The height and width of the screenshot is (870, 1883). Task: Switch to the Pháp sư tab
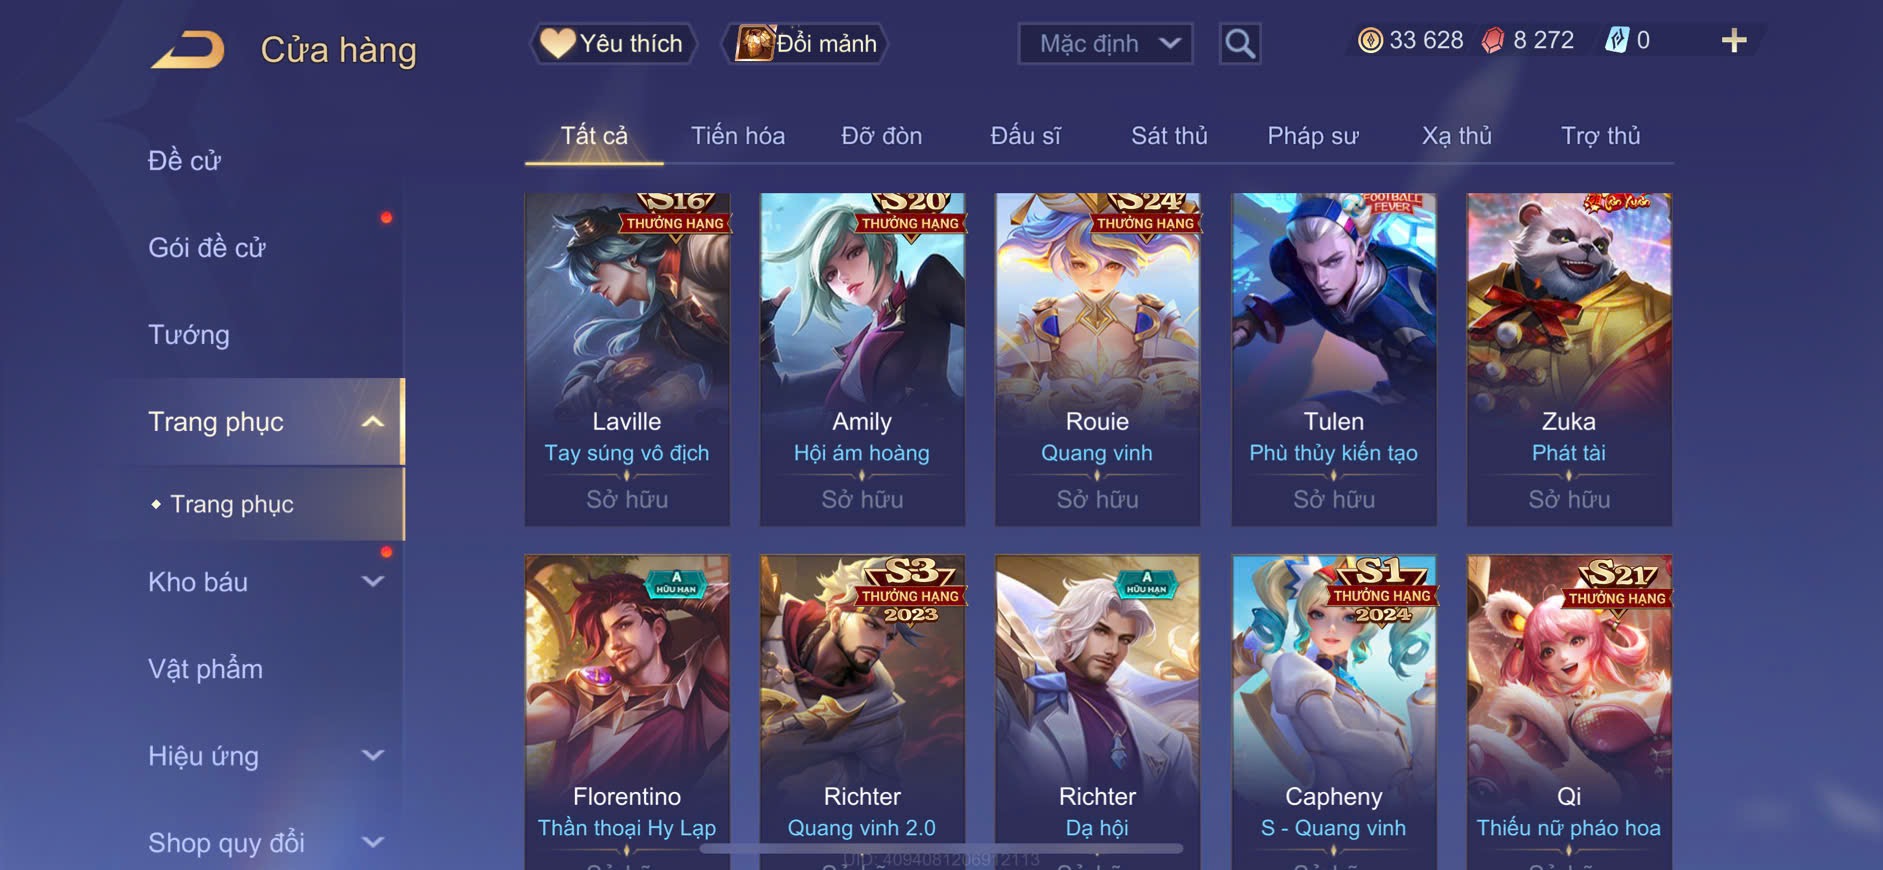pos(1313,136)
